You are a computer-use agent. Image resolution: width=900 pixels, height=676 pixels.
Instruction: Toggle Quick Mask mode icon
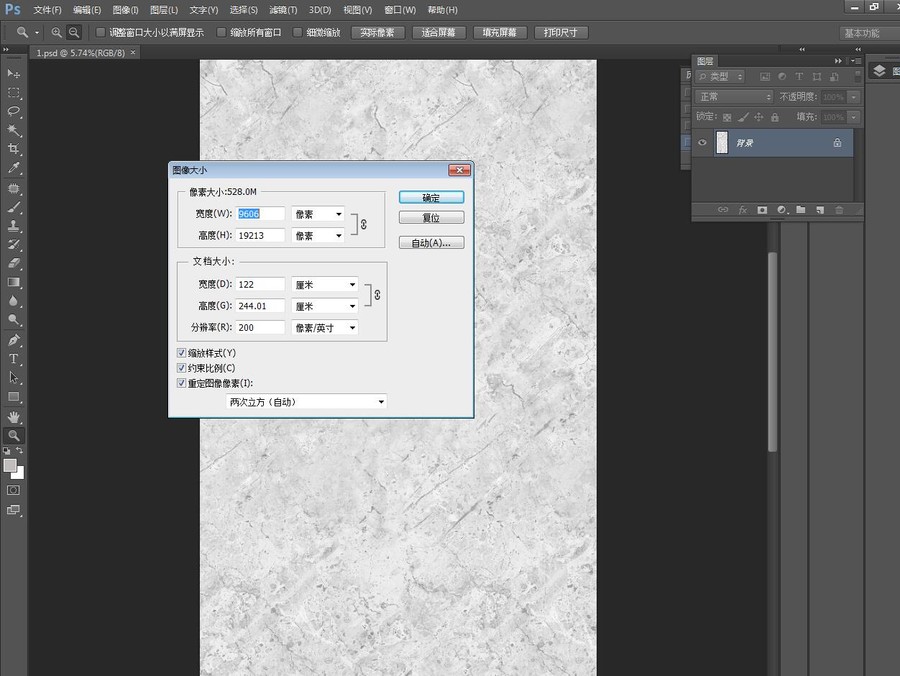(x=13, y=491)
